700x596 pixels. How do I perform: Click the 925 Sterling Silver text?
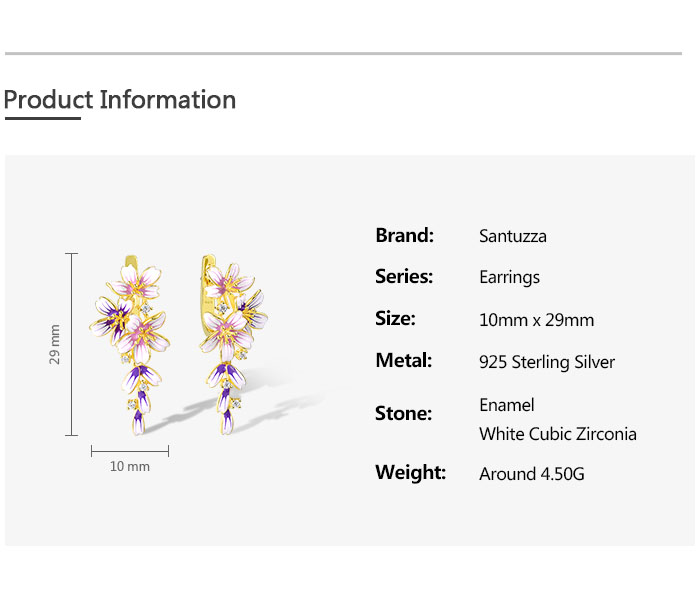click(547, 362)
